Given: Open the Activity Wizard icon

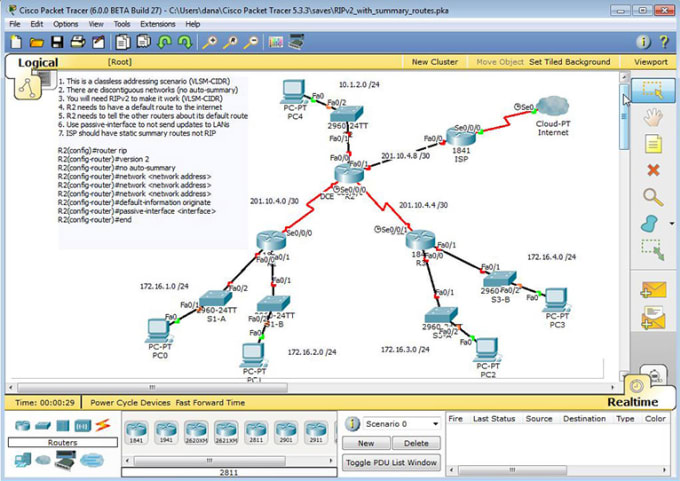Looking at the screenshot, I should coord(98,42).
